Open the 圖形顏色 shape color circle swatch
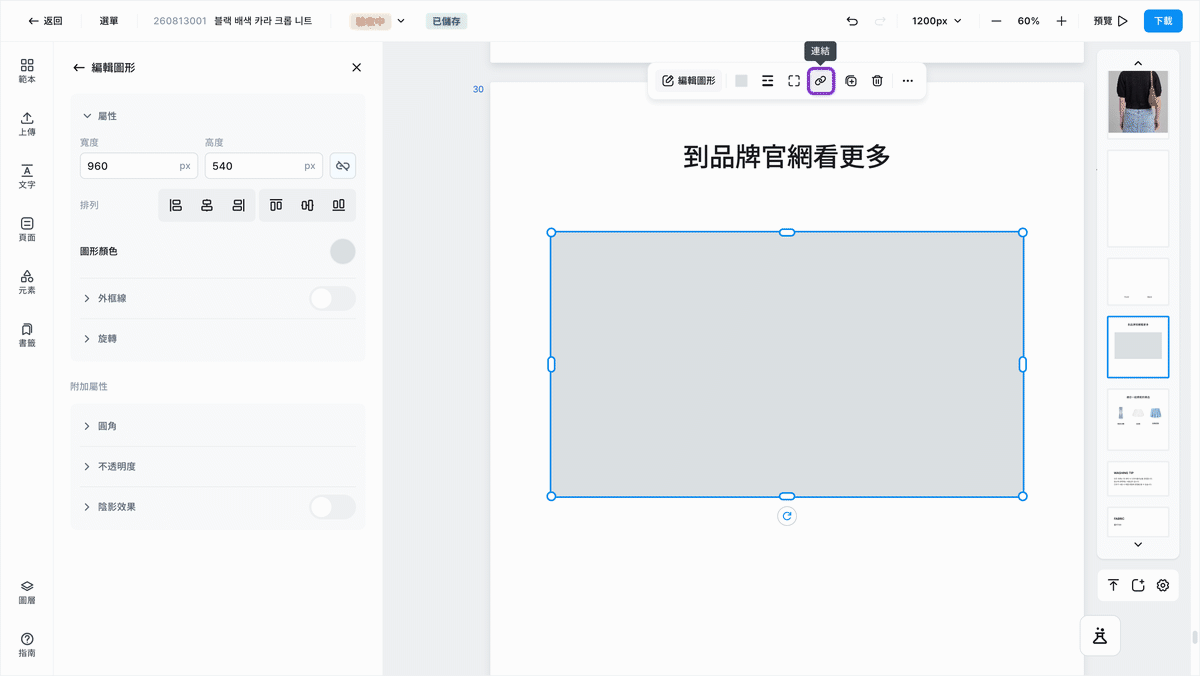1200x676 pixels. point(343,251)
